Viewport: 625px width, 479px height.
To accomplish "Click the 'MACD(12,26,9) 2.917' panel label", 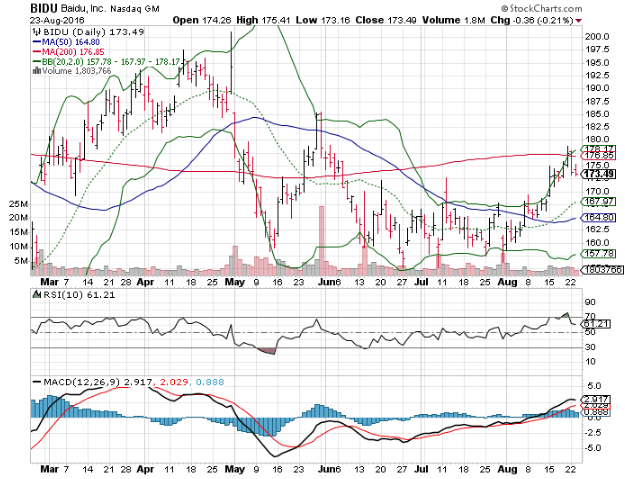I will point(98,382).
